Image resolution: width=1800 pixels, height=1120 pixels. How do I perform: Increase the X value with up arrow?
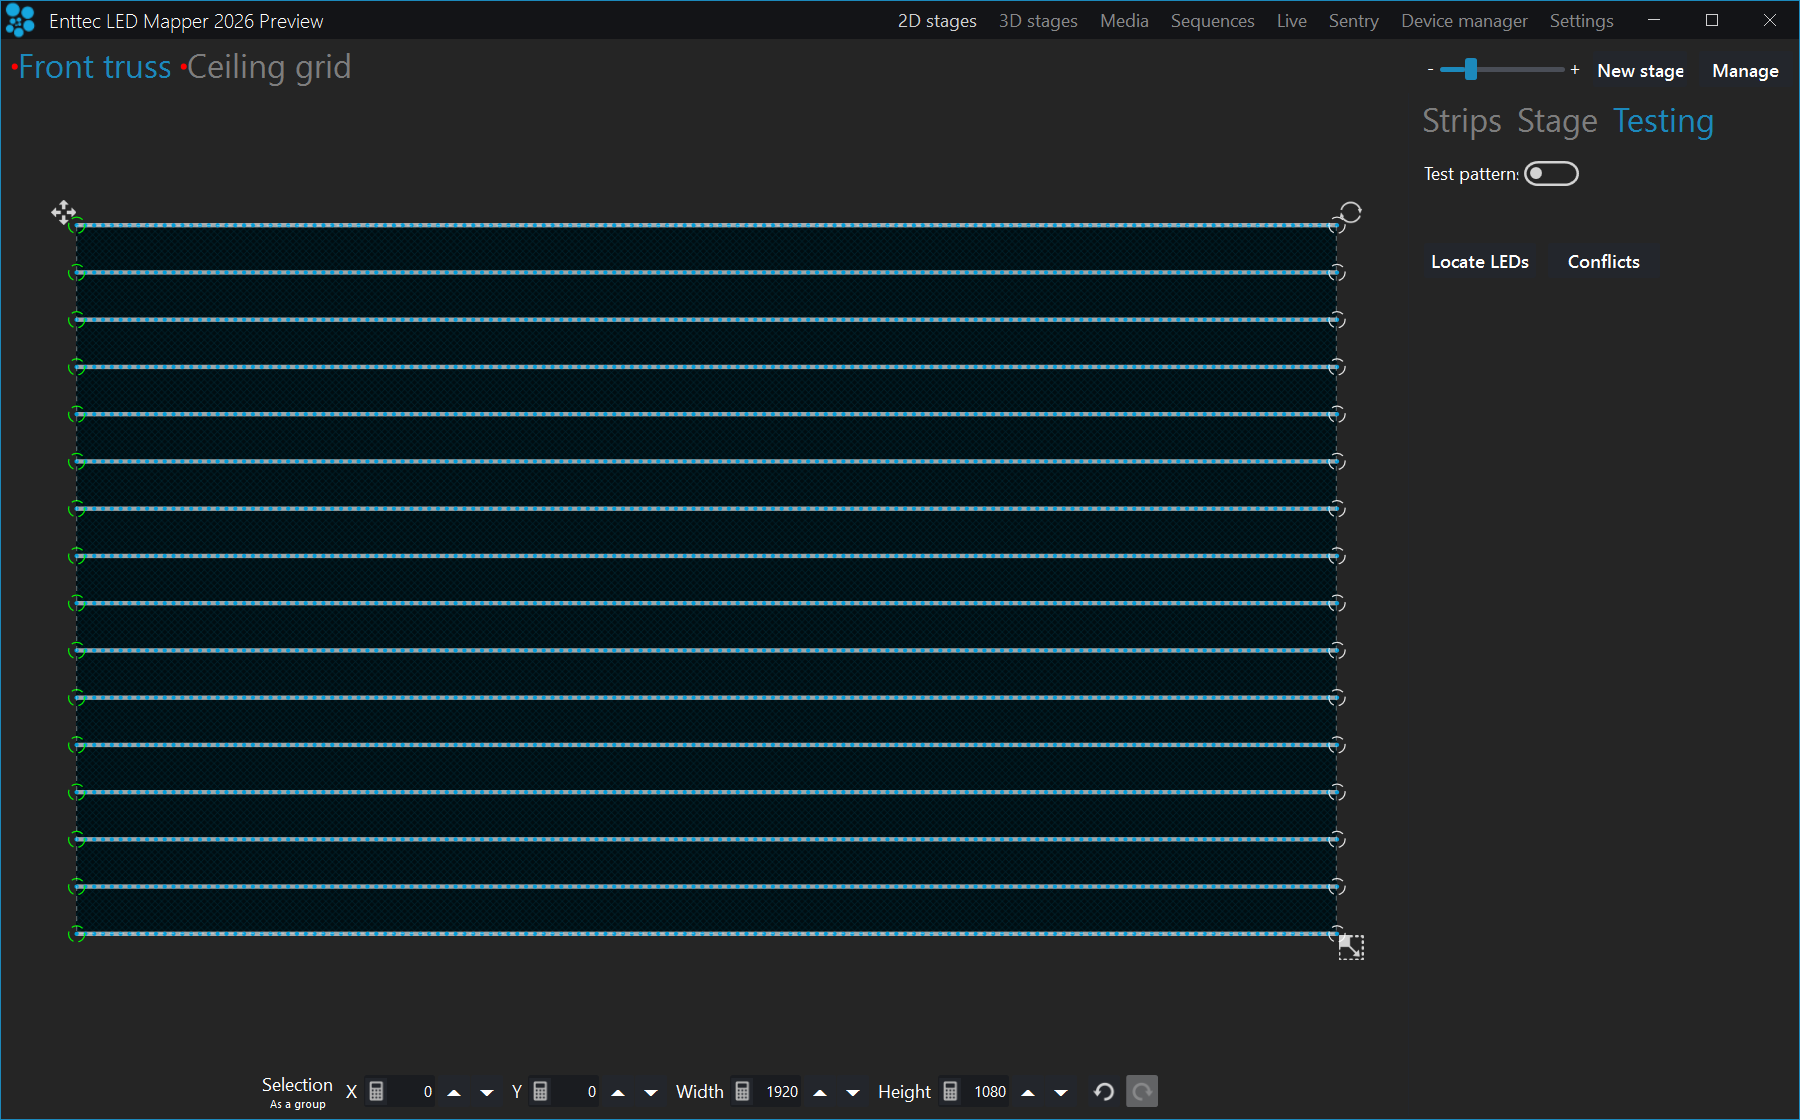454,1092
